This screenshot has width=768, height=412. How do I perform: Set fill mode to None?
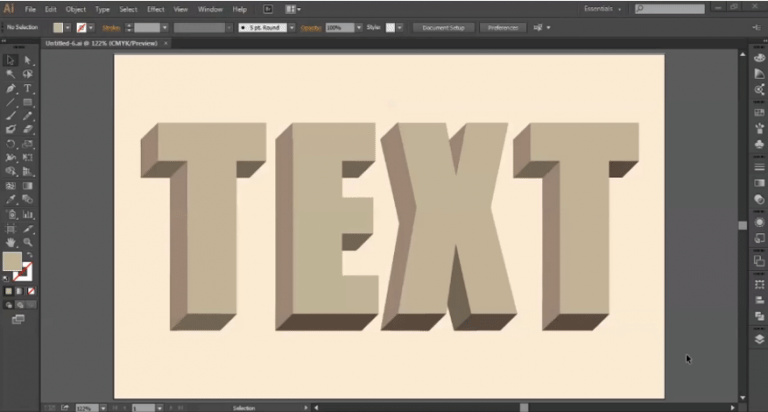(31, 291)
